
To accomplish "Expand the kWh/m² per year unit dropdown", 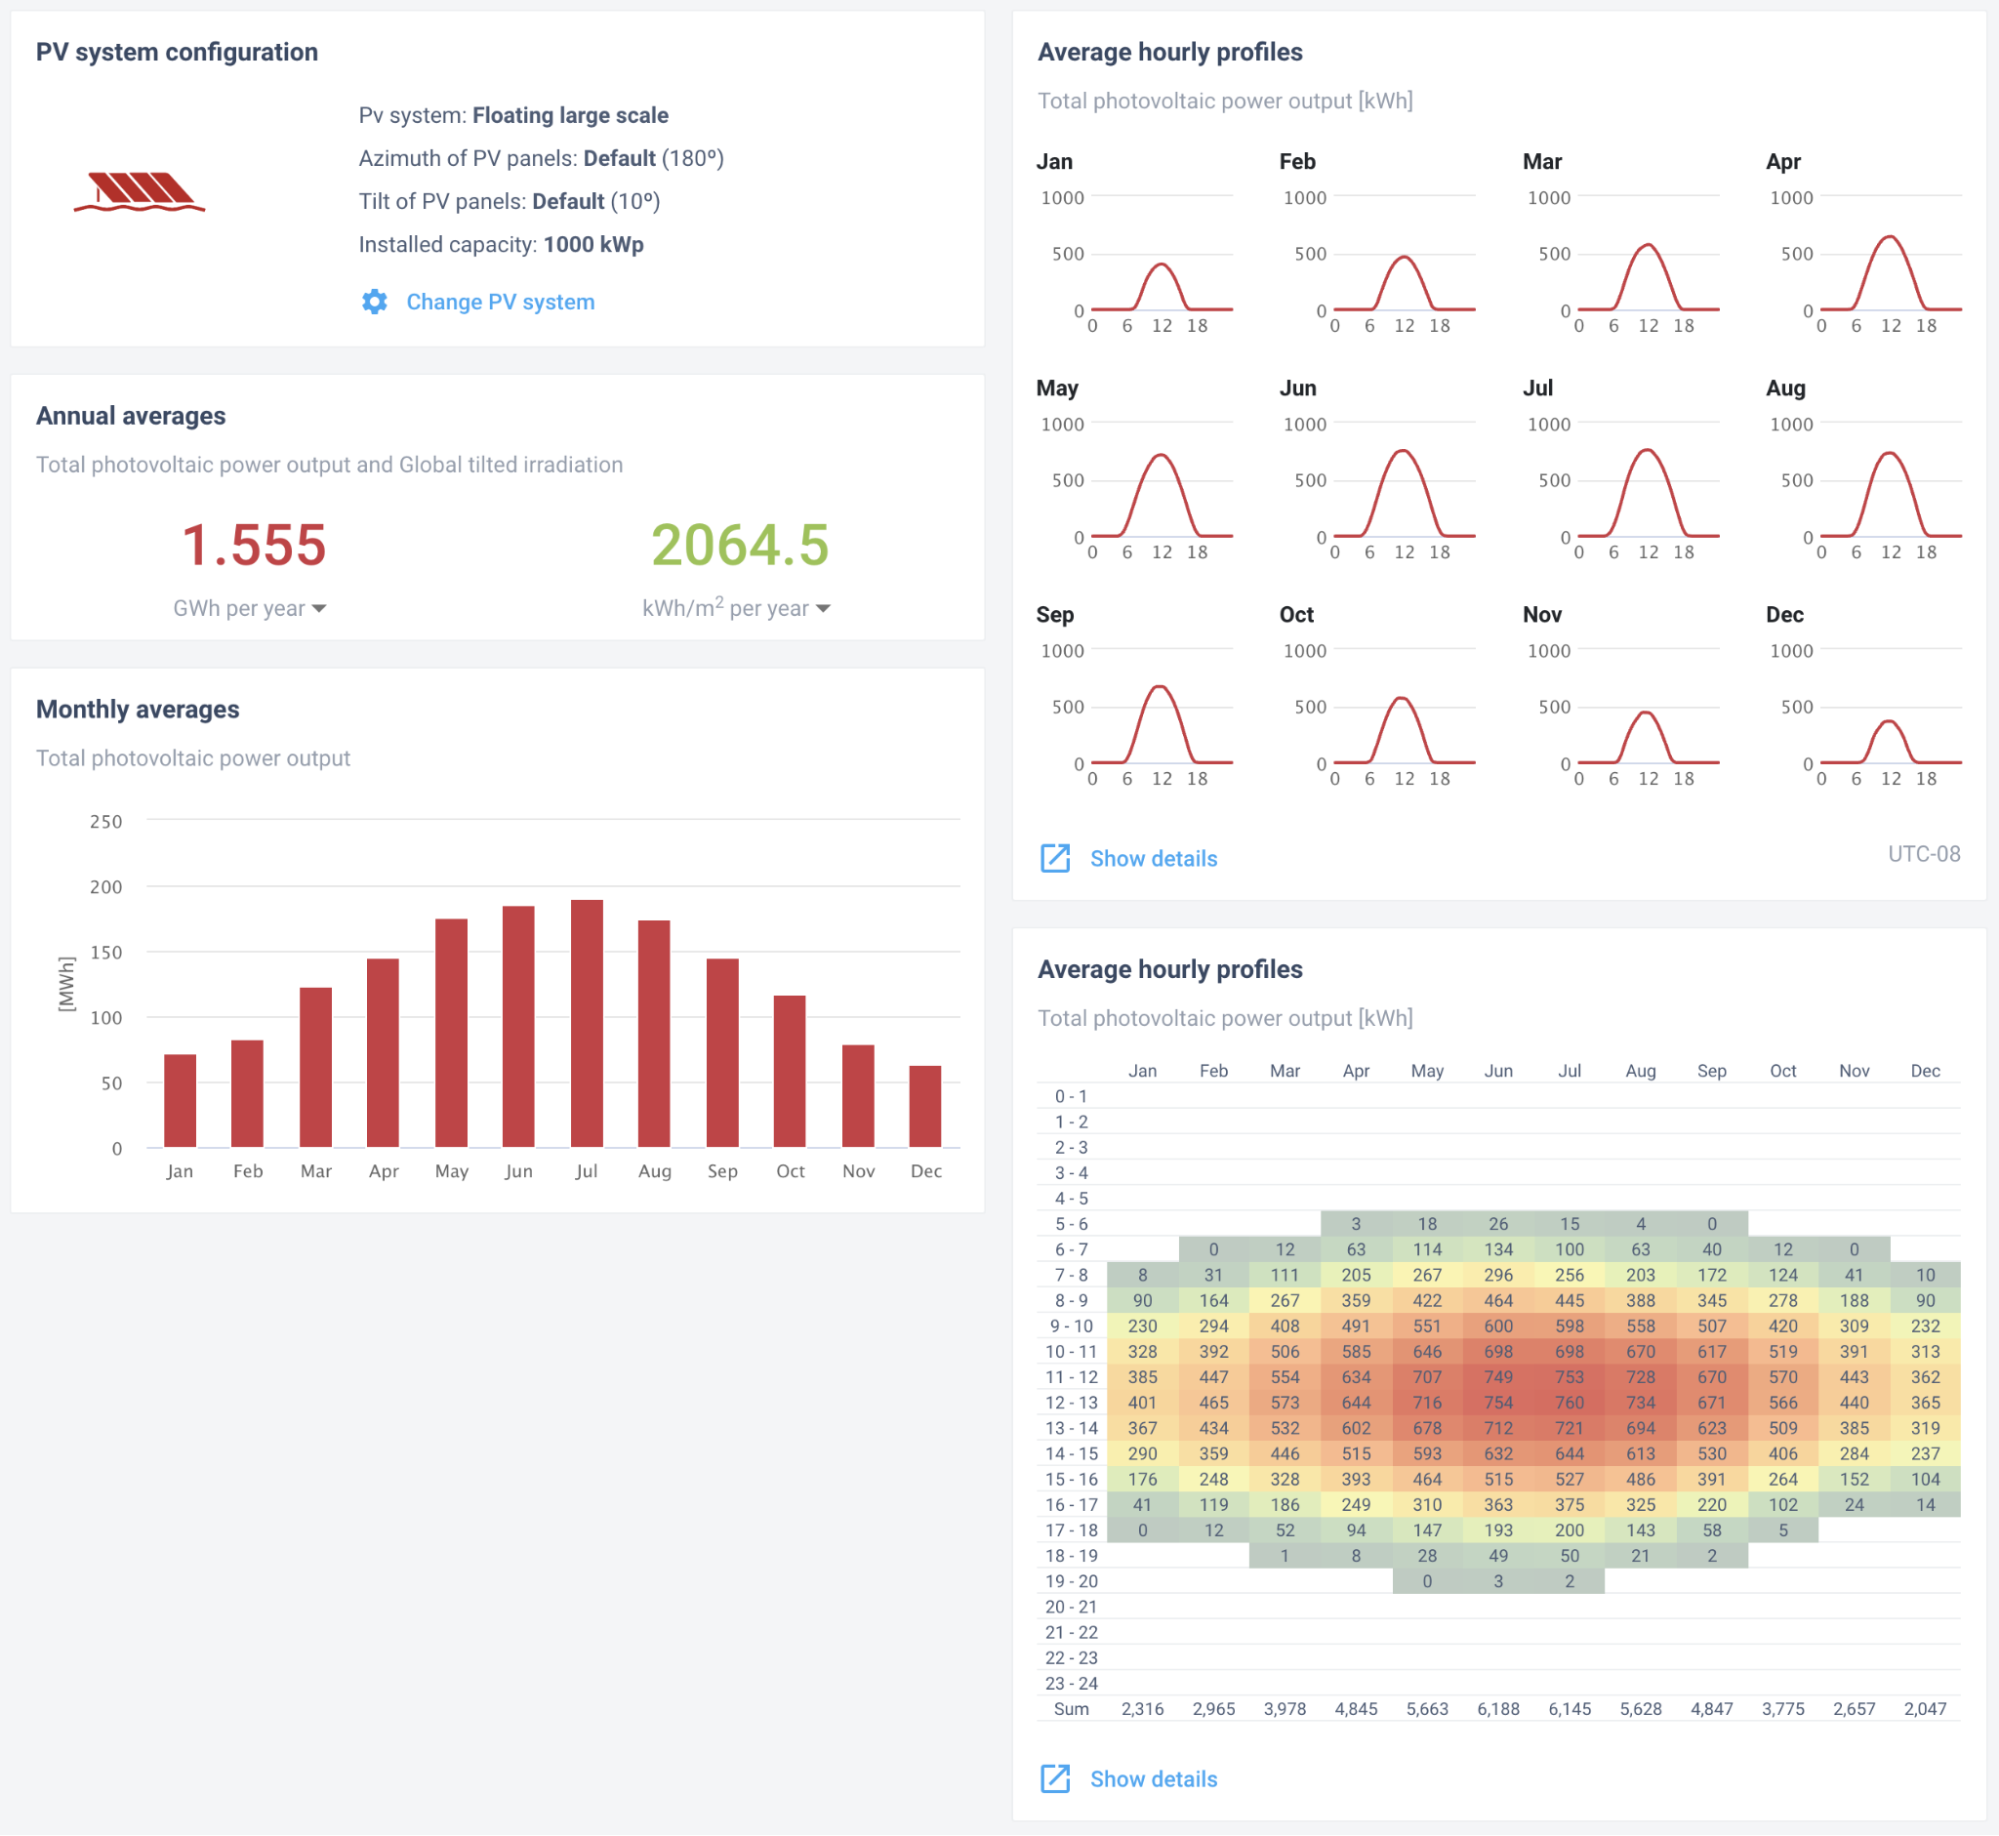I will (736, 608).
